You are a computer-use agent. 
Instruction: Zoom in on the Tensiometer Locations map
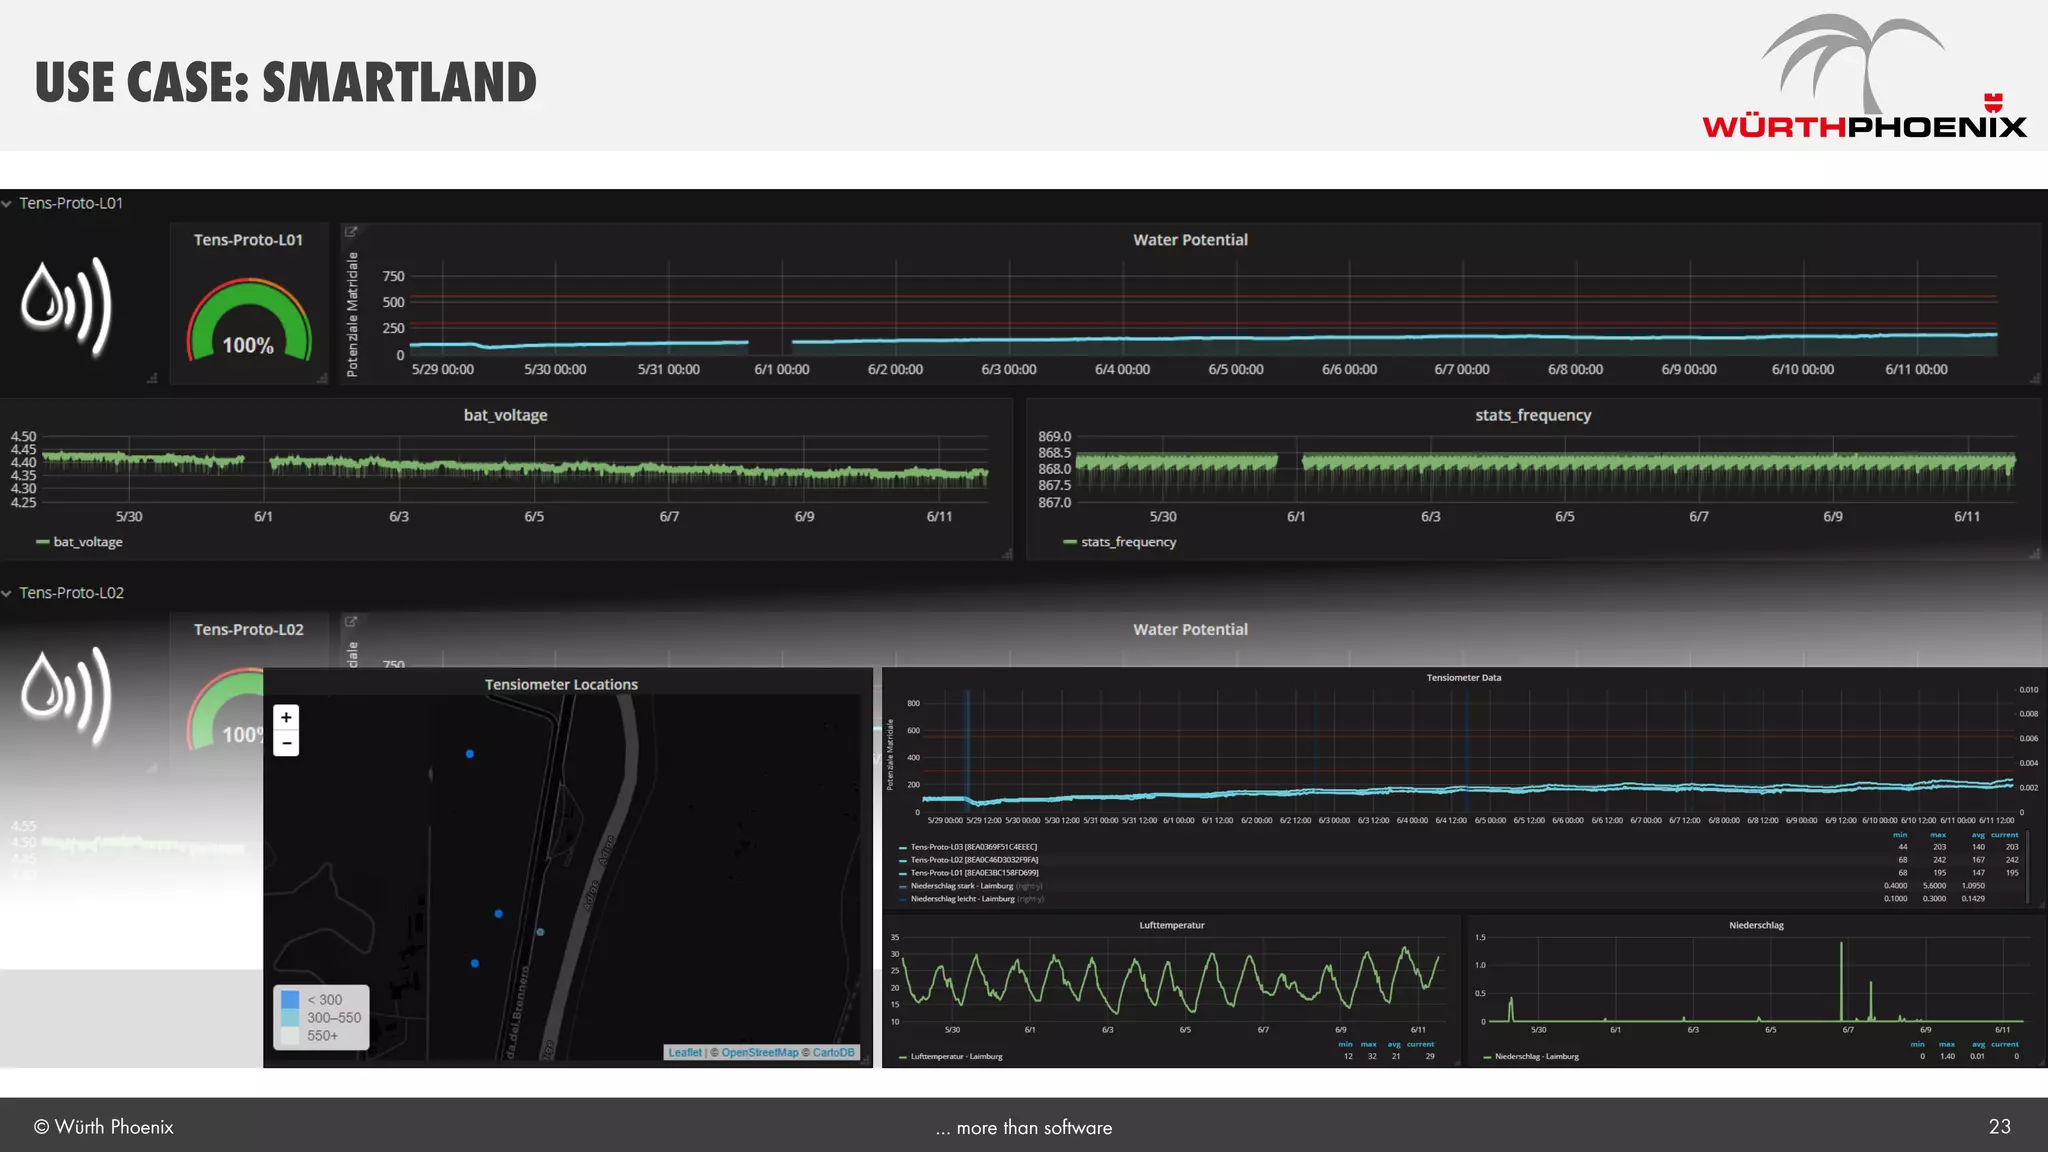coord(286,717)
